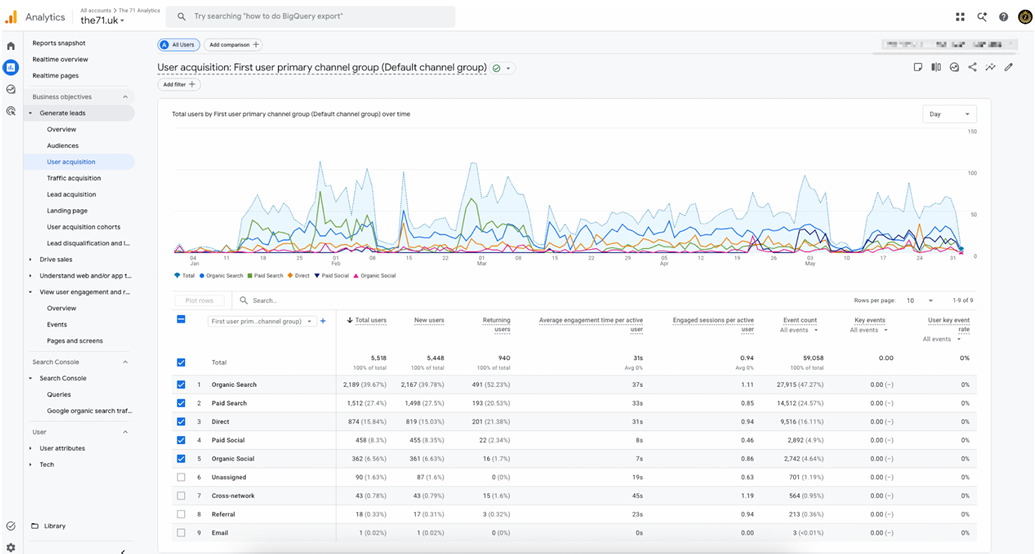1035x554 pixels.
Task: Click the icon above the settings gear
Action: point(11,526)
